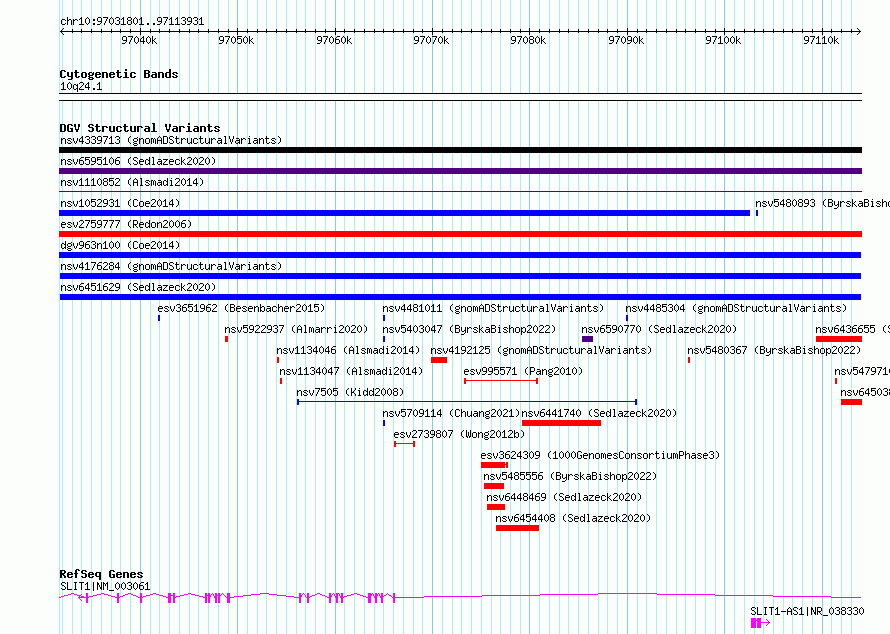This screenshot has height=634, width=890.
Task: Click the Cytogenetic Bands track title
Action: [119, 74]
